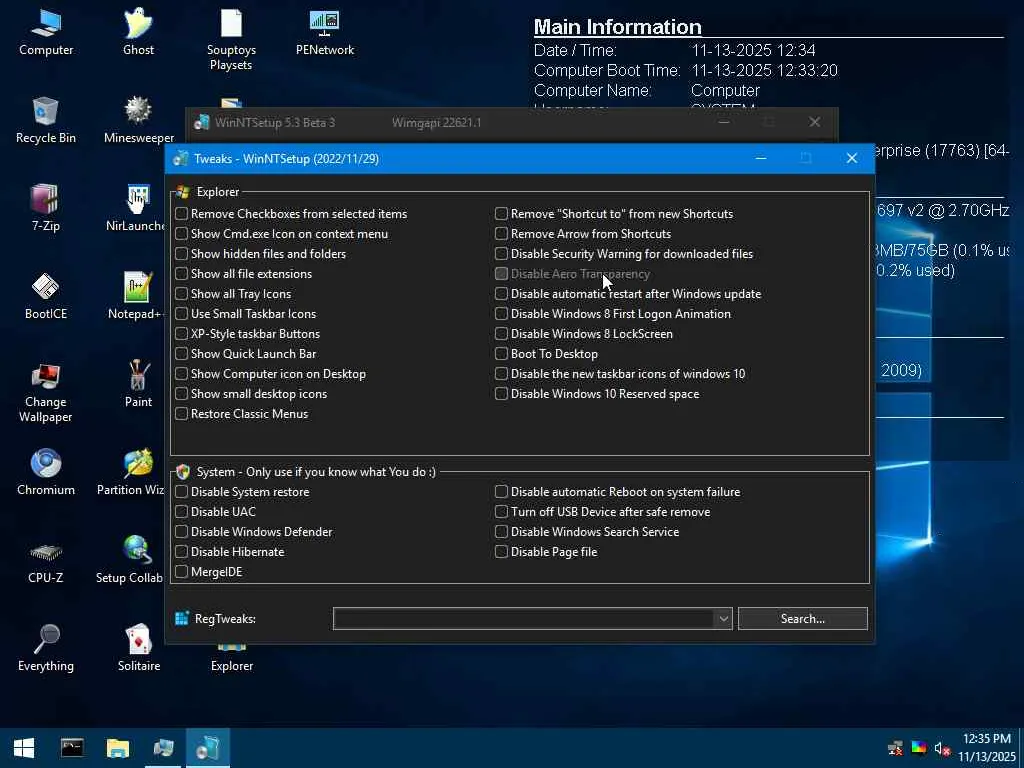Click the taskbar clock showing 12:35 PM

click(x=987, y=748)
